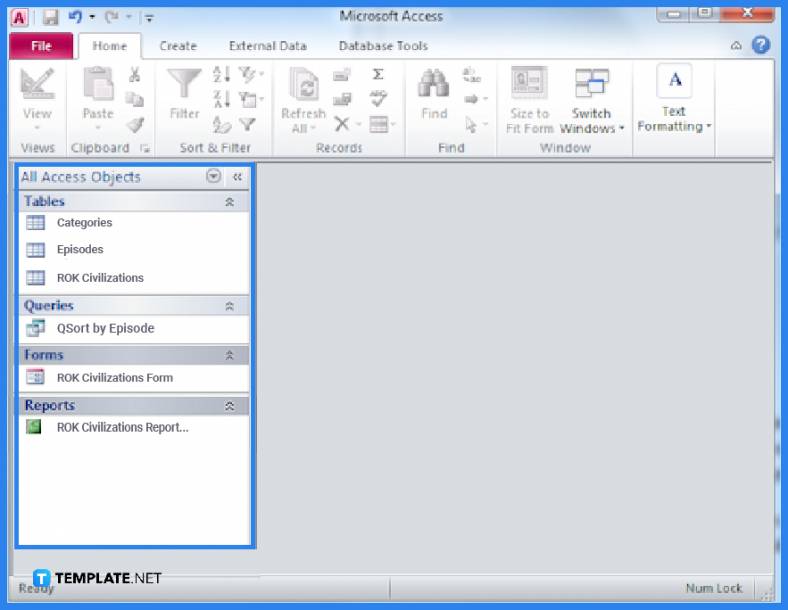Click the Paste clipboard icon
The image size is (788, 610).
[98, 83]
